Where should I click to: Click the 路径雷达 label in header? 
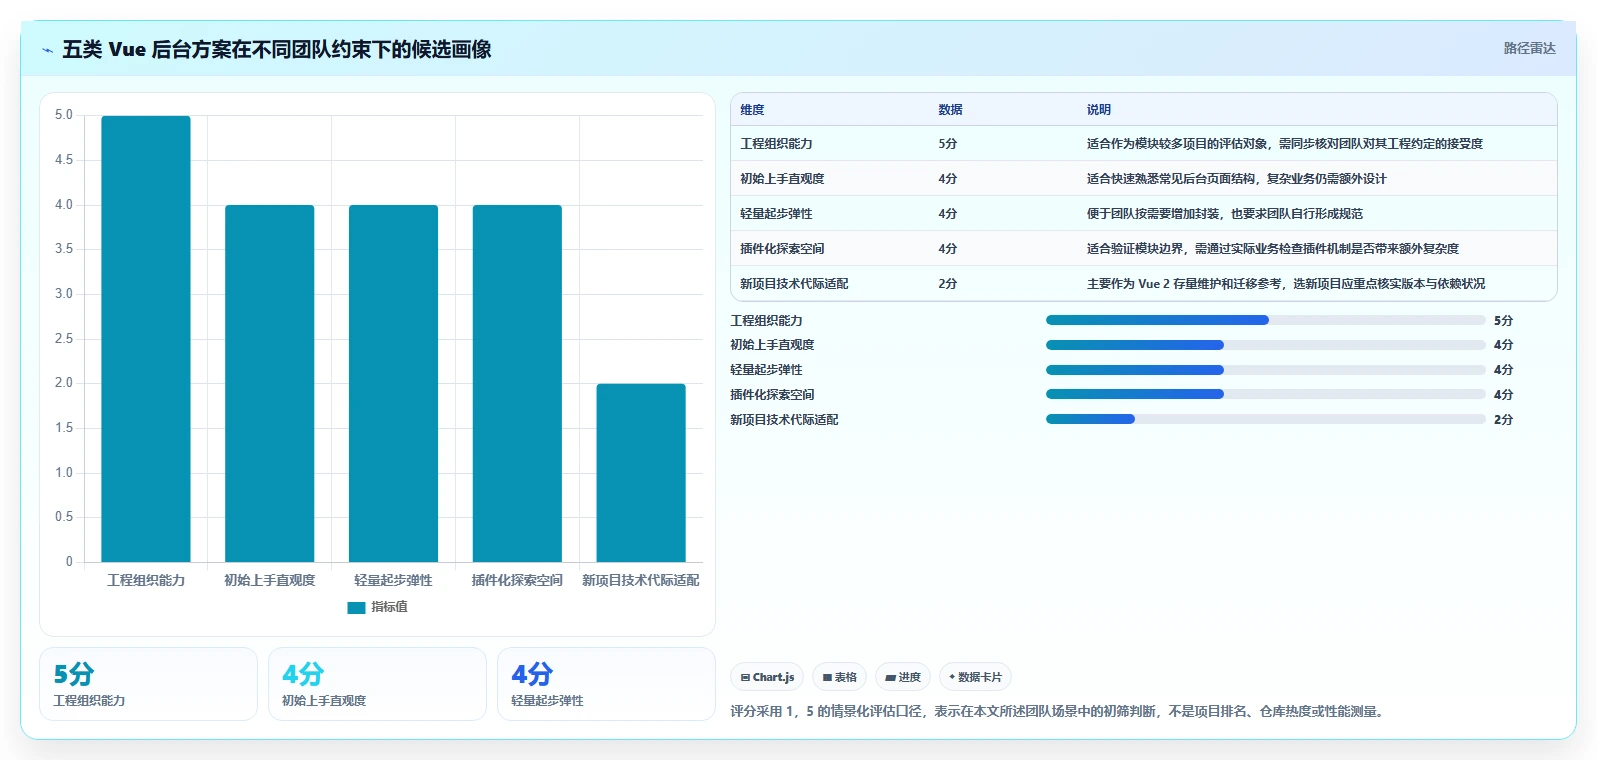(x=1529, y=48)
